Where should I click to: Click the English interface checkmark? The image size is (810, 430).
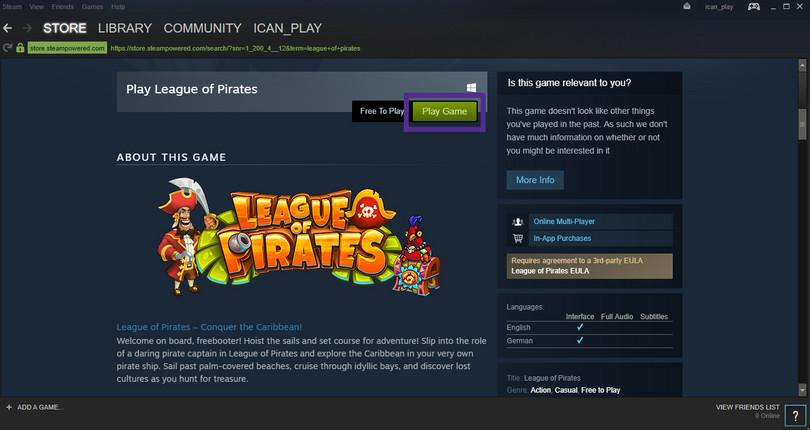pyautogui.click(x=580, y=327)
